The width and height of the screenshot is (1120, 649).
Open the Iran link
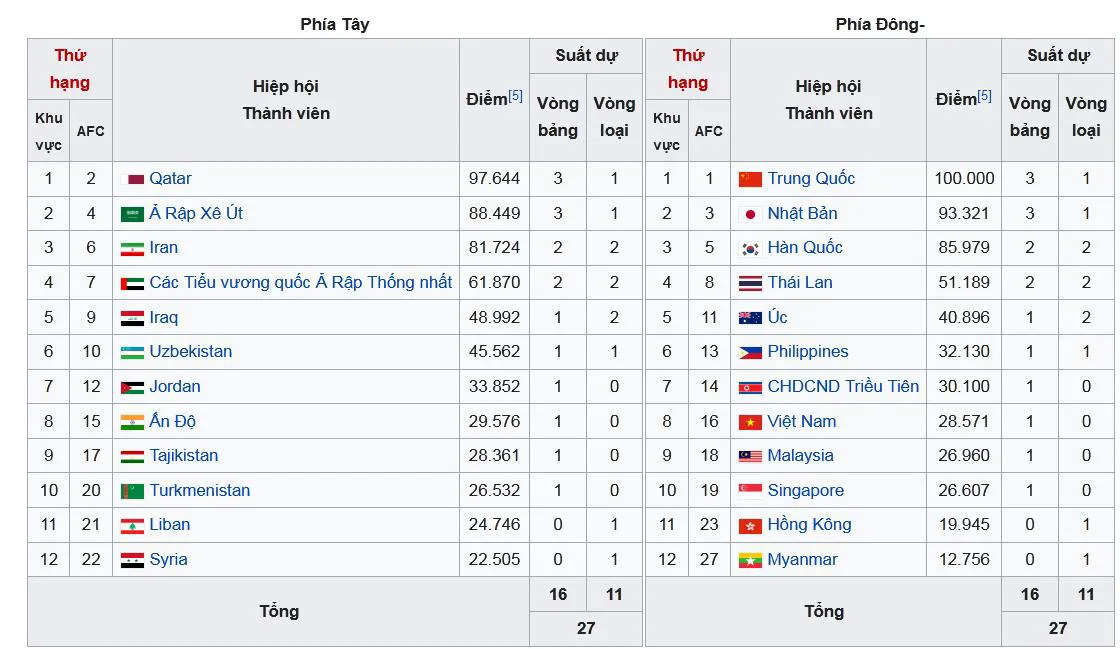click(164, 248)
